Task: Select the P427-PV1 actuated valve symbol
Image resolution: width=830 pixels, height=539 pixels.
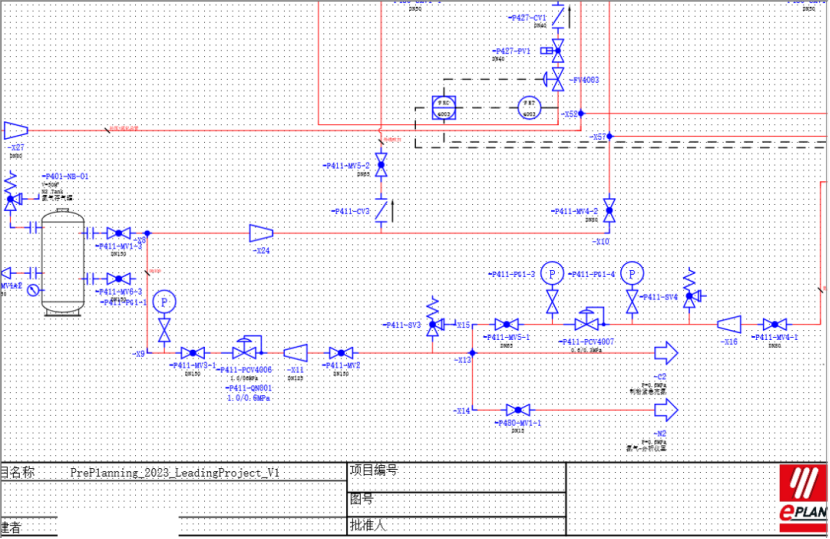Action: click(x=554, y=51)
